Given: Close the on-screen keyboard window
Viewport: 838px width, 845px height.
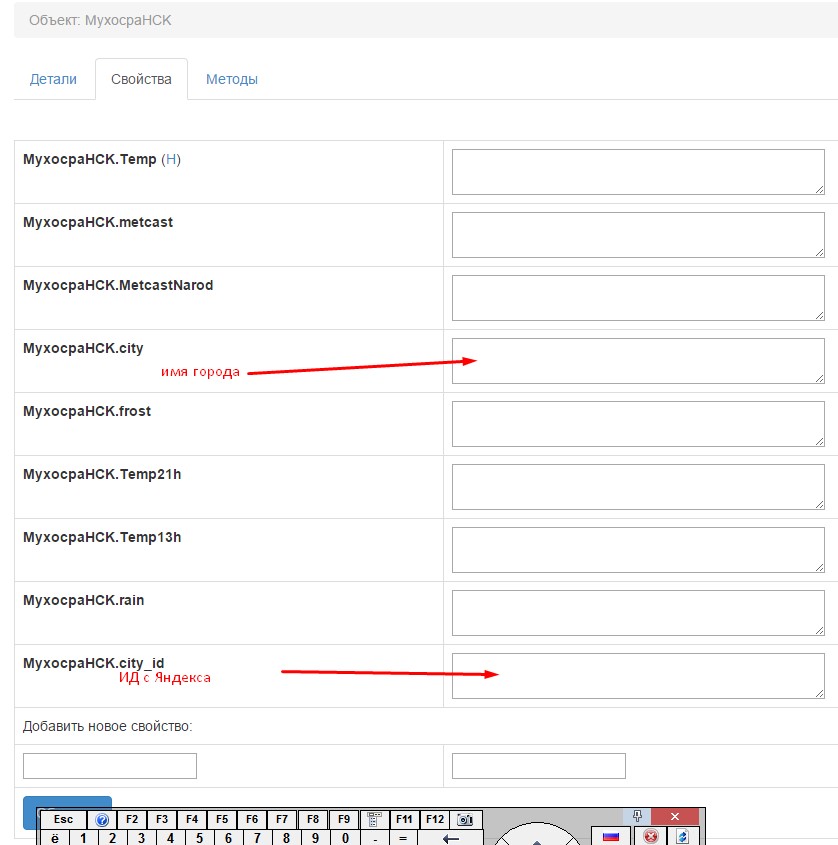Looking at the screenshot, I should click(675, 816).
